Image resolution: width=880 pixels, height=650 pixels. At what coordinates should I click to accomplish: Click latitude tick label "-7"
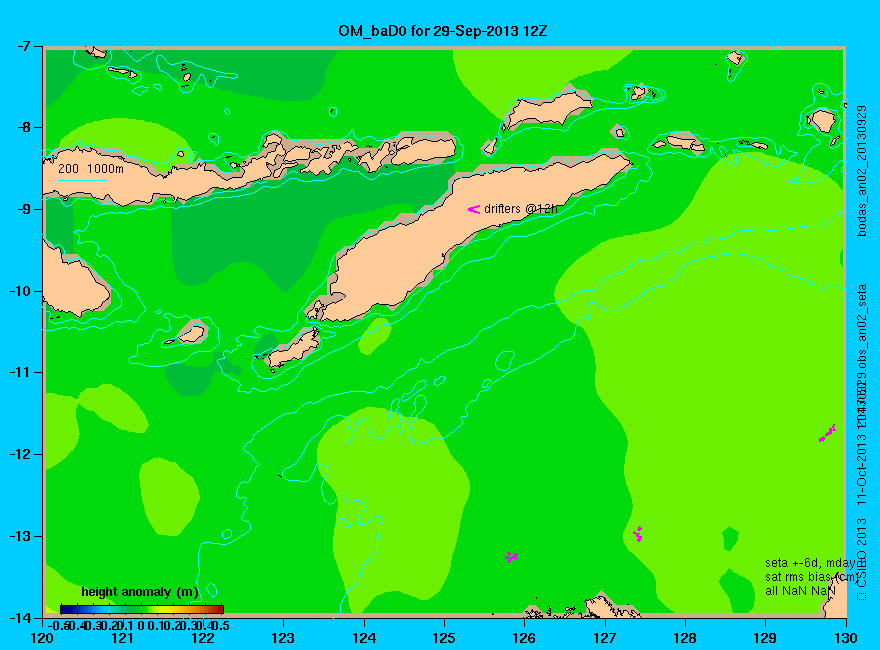click(x=23, y=46)
